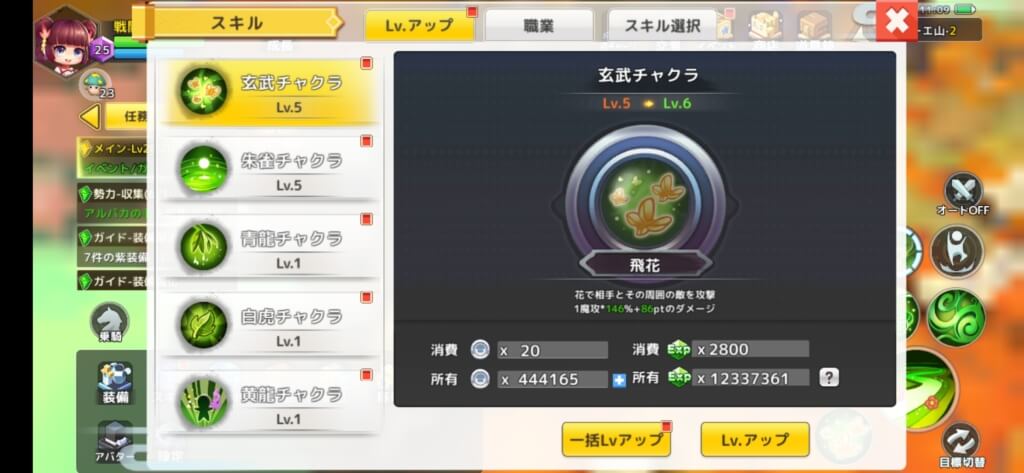The height and width of the screenshot is (473, 1024).
Task: Select the 黄龍チャクラ skill icon
Action: pos(204,402)
